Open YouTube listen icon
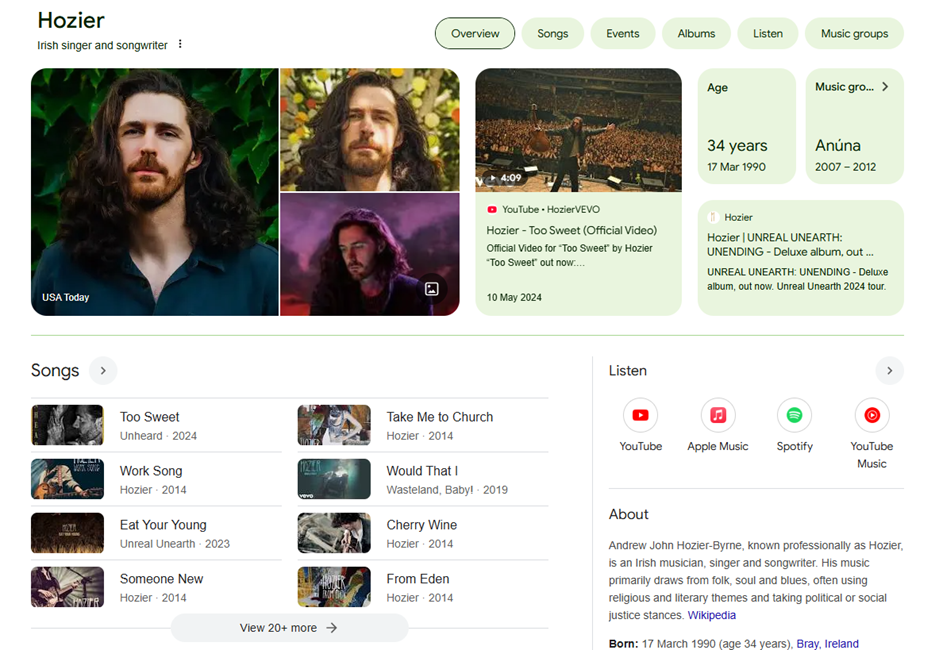The height and width of the screenshot is (650, 939). point(640,415)
